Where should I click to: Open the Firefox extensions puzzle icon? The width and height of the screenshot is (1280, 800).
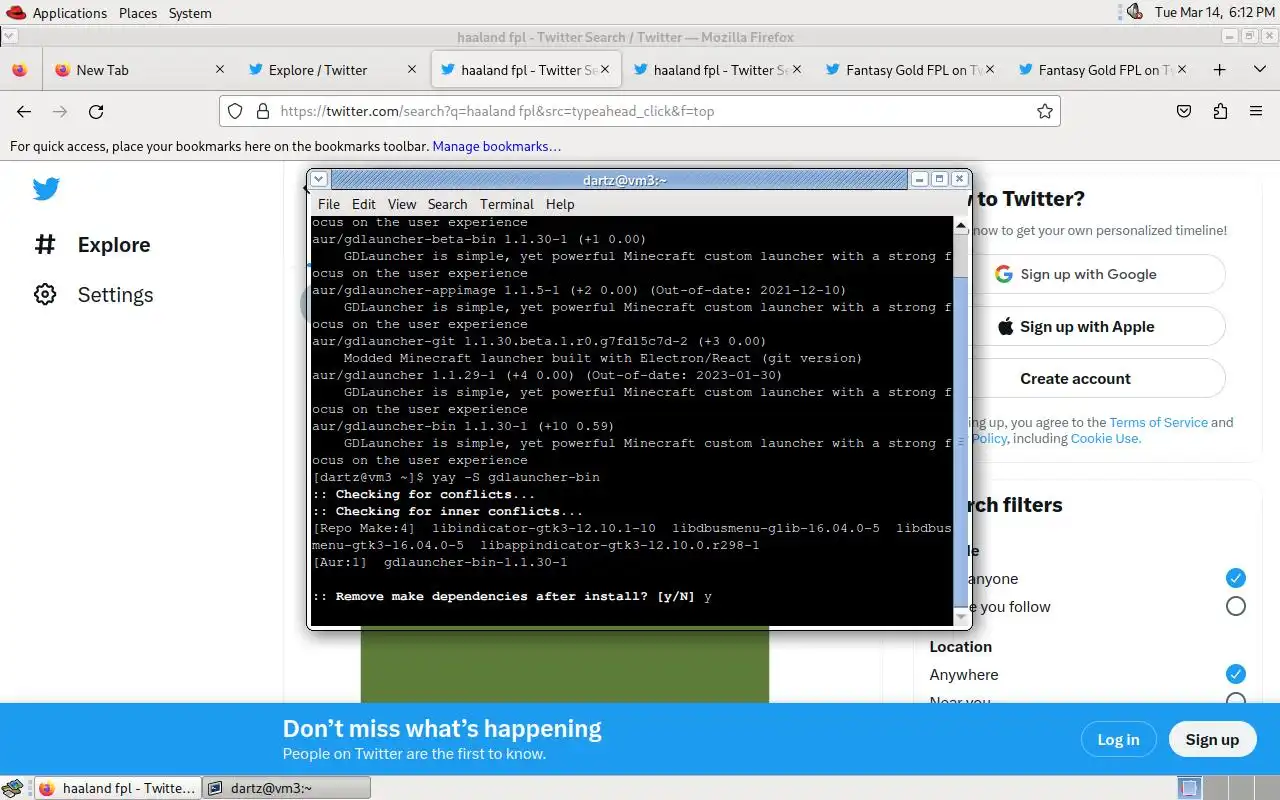point(1220,111)
